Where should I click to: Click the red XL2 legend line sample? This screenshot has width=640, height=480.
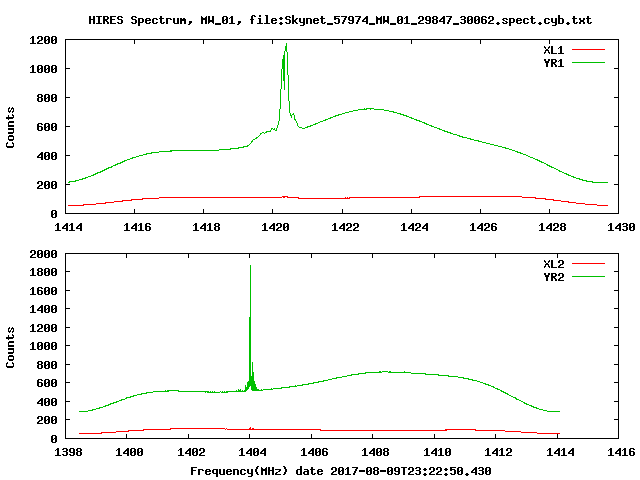[588, 264]
